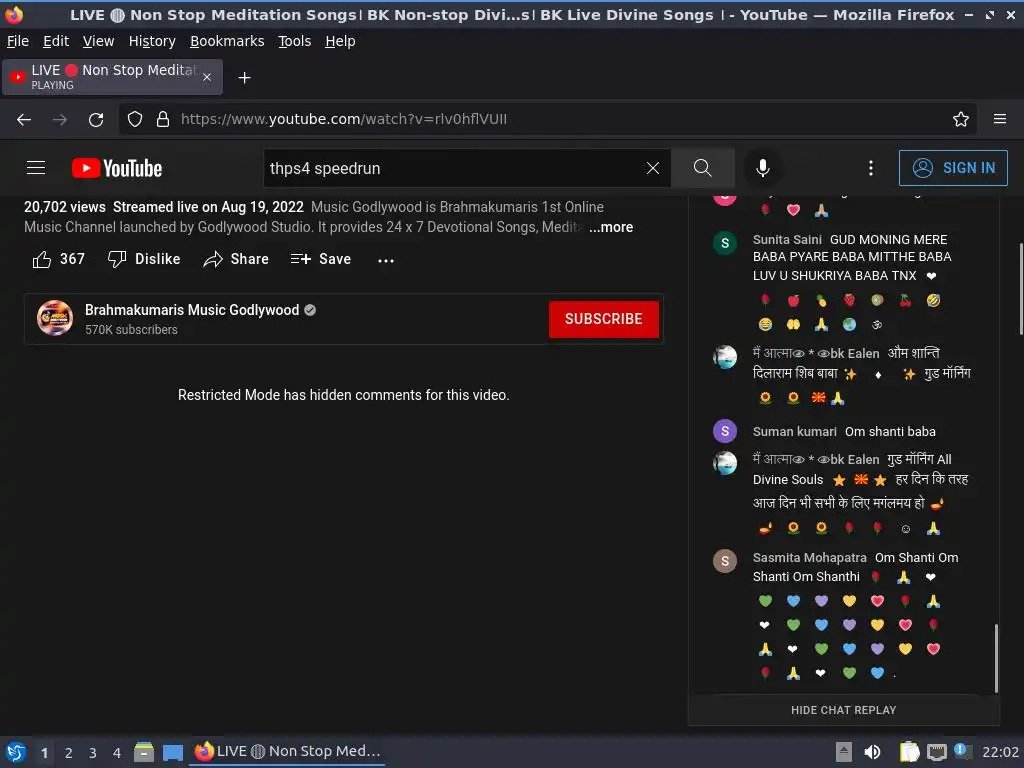The height and width of the screenshot is (768, 1024).
Task: Open the Bookmarks menu
Action: (227, 41)
